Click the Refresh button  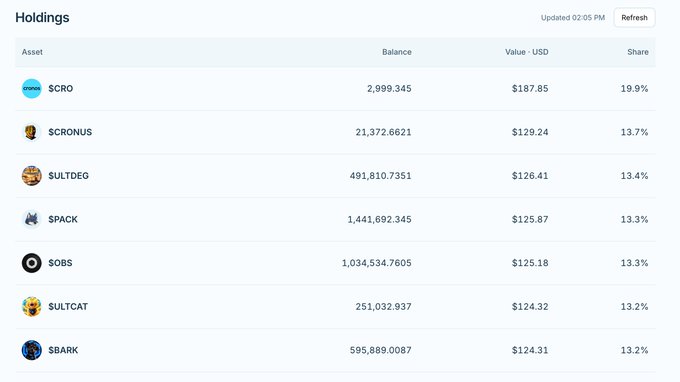(634, 18)
